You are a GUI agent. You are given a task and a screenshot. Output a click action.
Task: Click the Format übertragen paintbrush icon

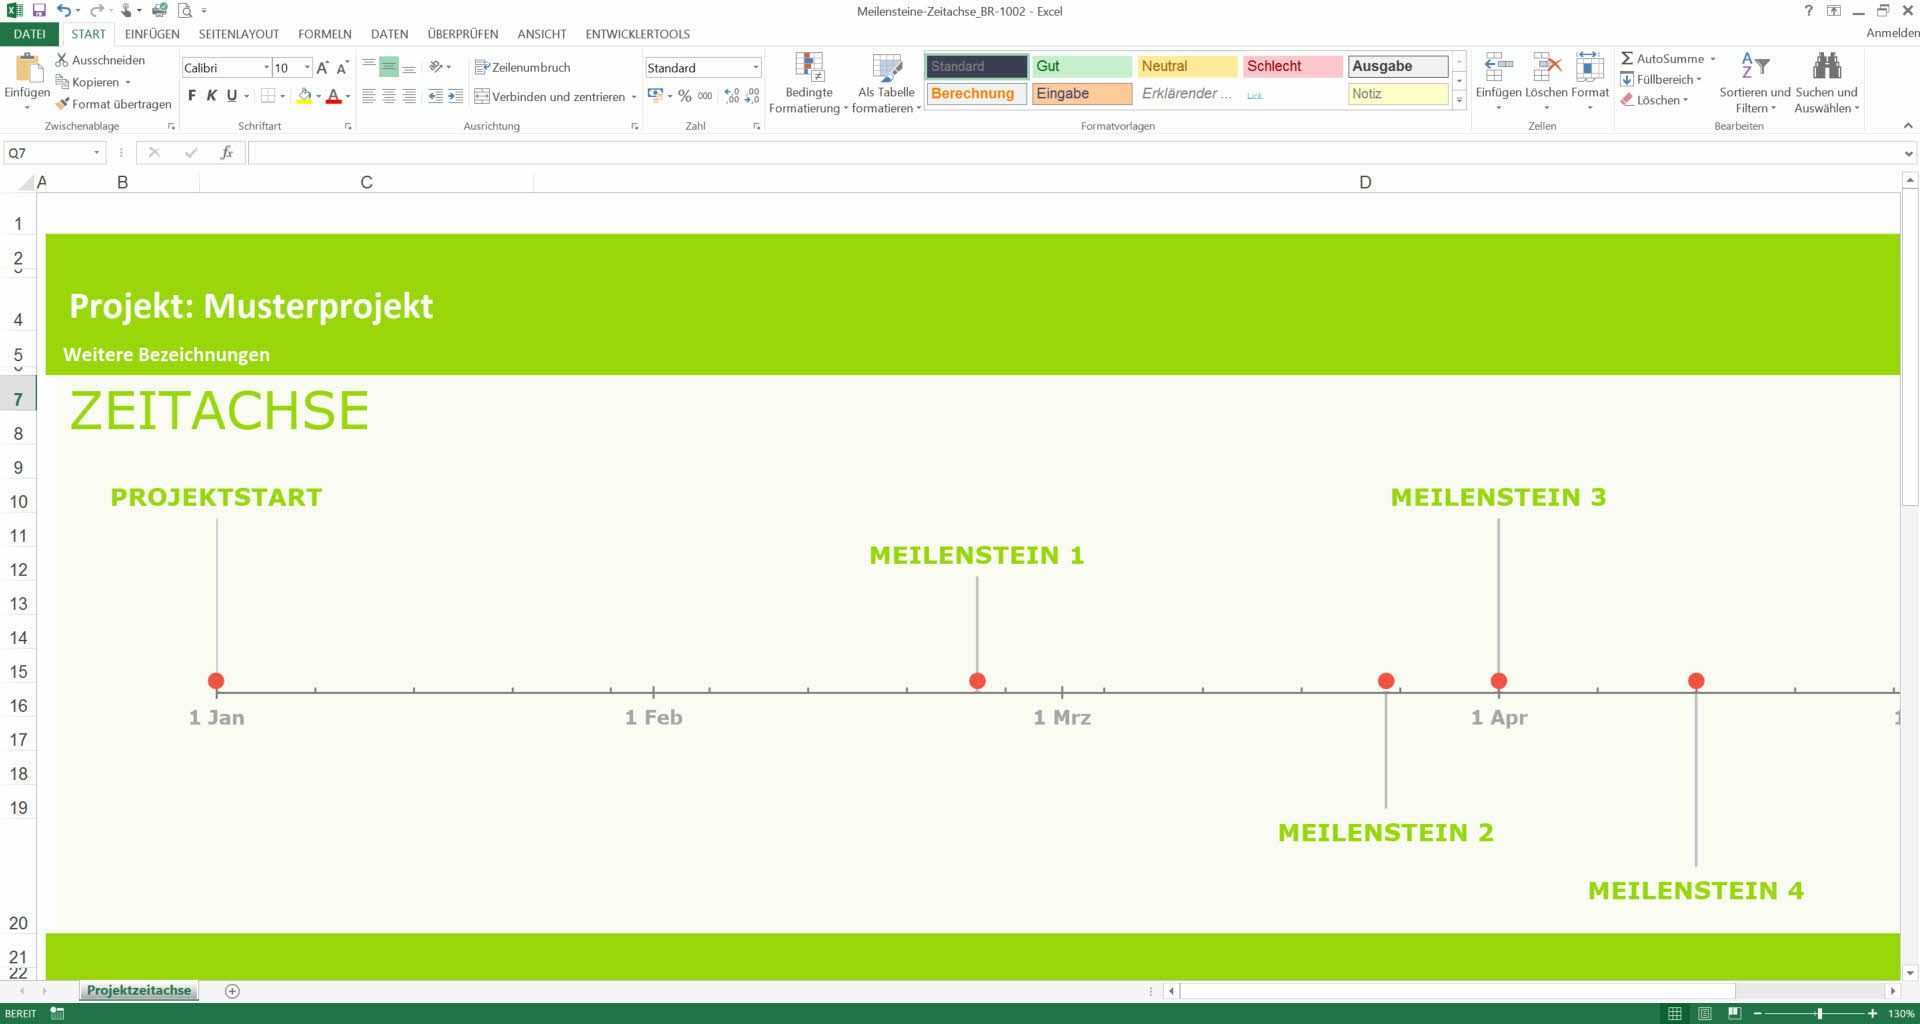point(62,104)
